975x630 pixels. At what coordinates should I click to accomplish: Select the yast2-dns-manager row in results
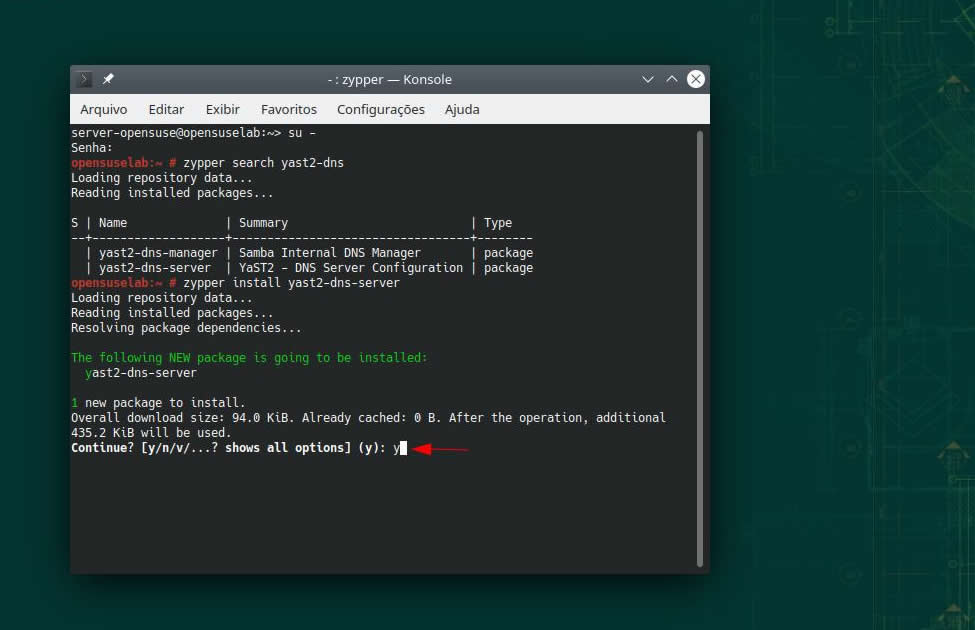click(x=158, y=253)
